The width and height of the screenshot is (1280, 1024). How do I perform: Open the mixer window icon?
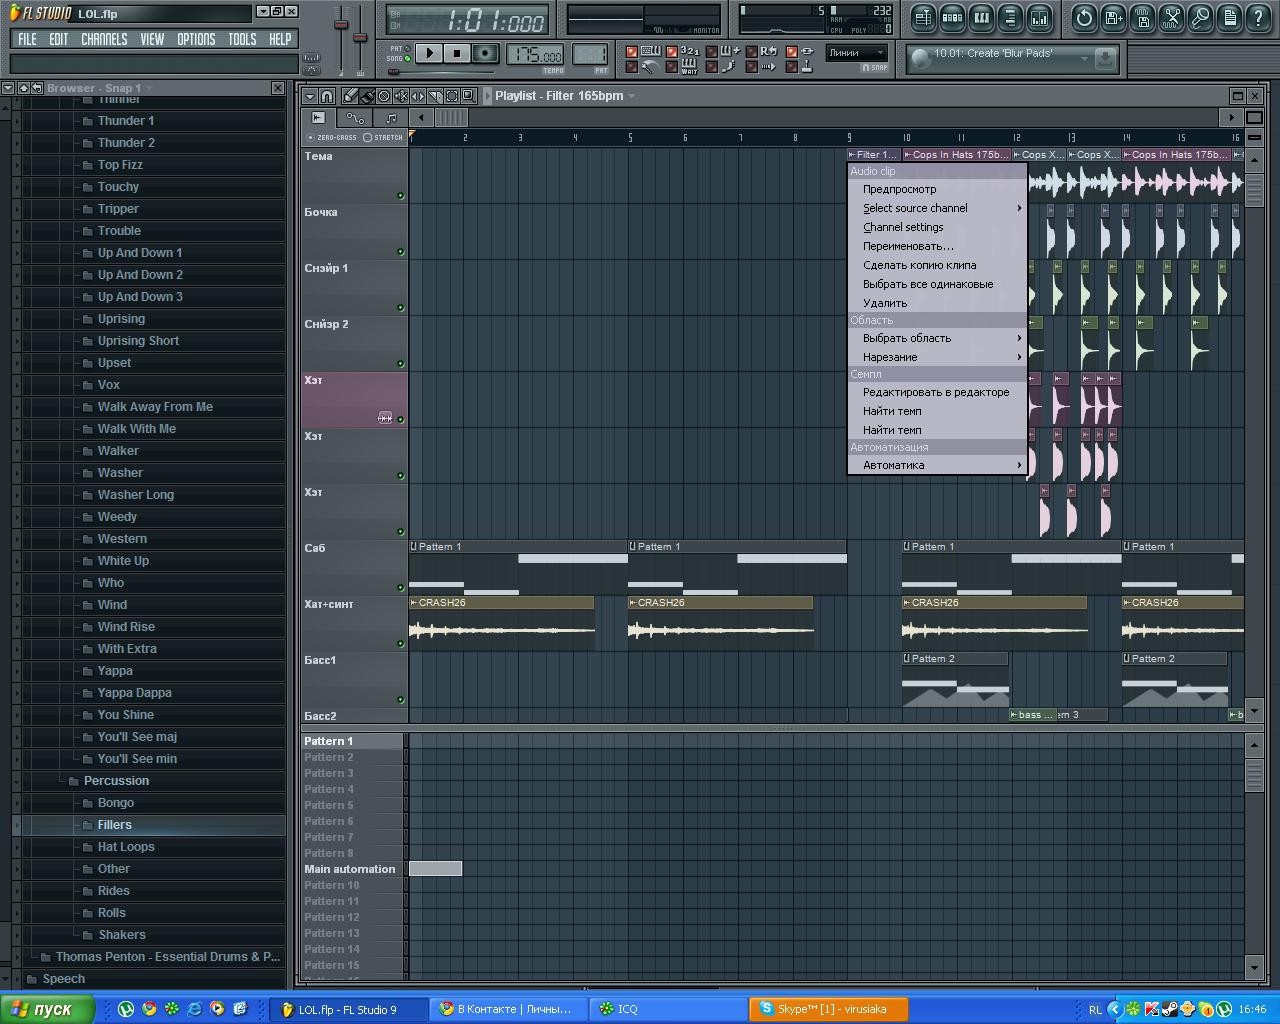tap(1040, 17)
